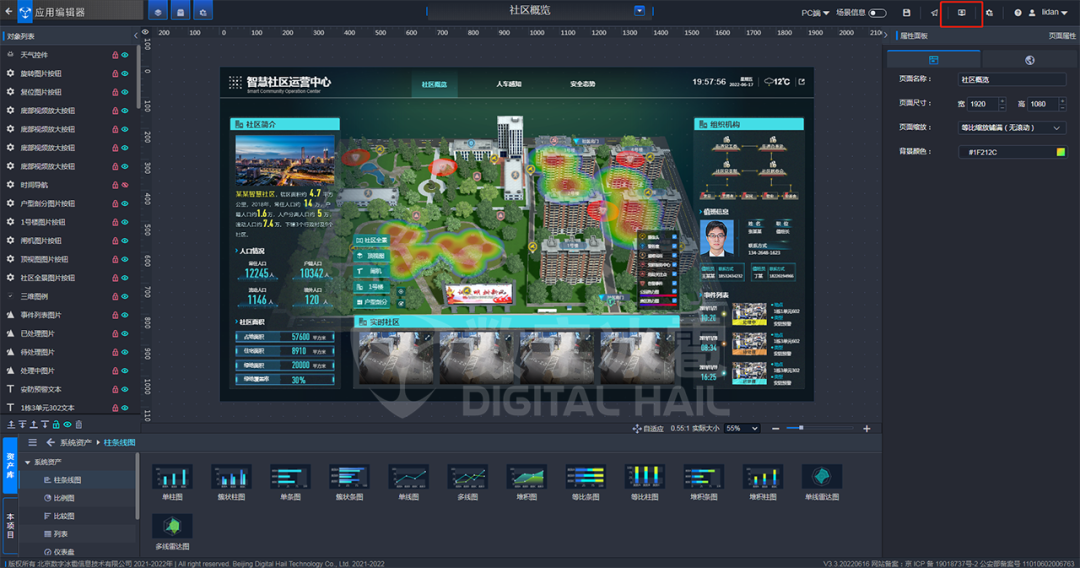
Task: Click 人车感知 tab in canvas header
Action: [x=508, y=84]
